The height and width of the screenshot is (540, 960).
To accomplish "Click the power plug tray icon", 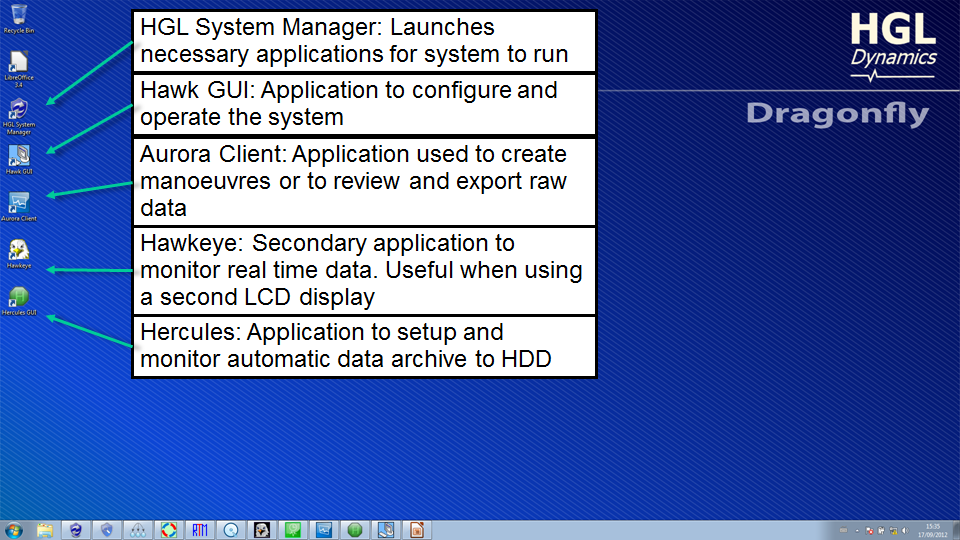I will [x=881, y=531].
